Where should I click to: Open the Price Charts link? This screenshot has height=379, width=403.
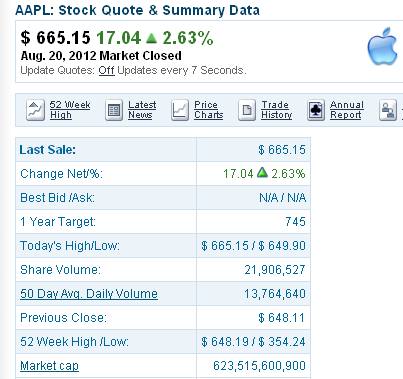(209, 110)
